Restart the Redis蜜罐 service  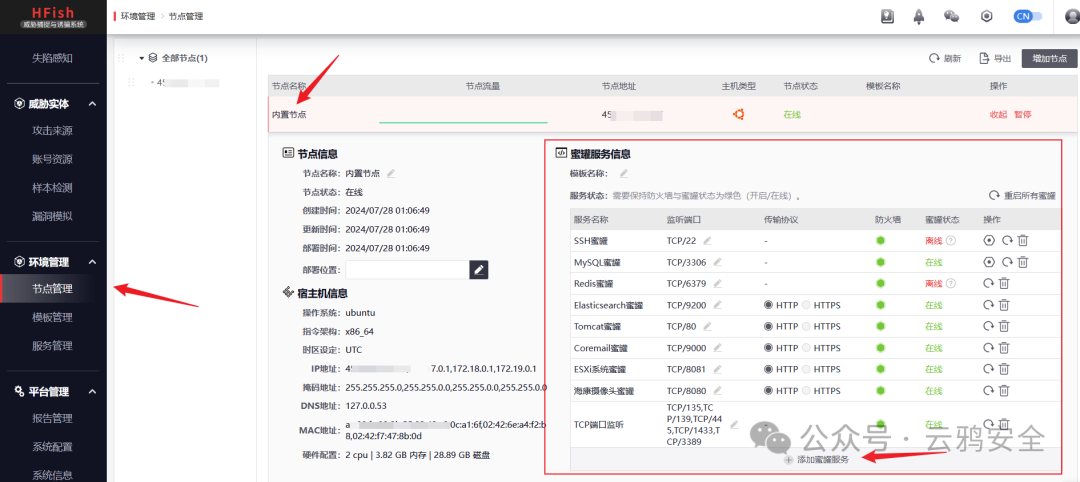pyautogui.click(x=989, y=283)
